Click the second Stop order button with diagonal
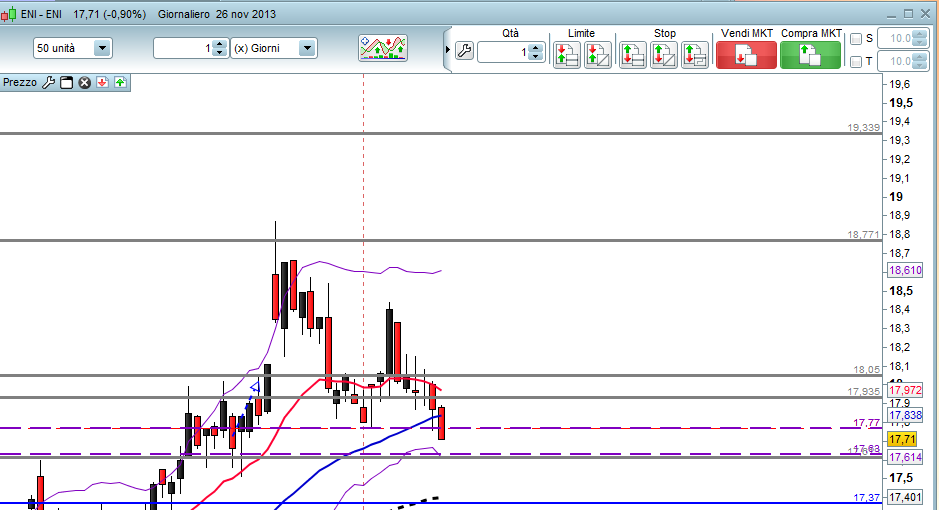Viewport: 939px width, 510px height. [664, 55]
